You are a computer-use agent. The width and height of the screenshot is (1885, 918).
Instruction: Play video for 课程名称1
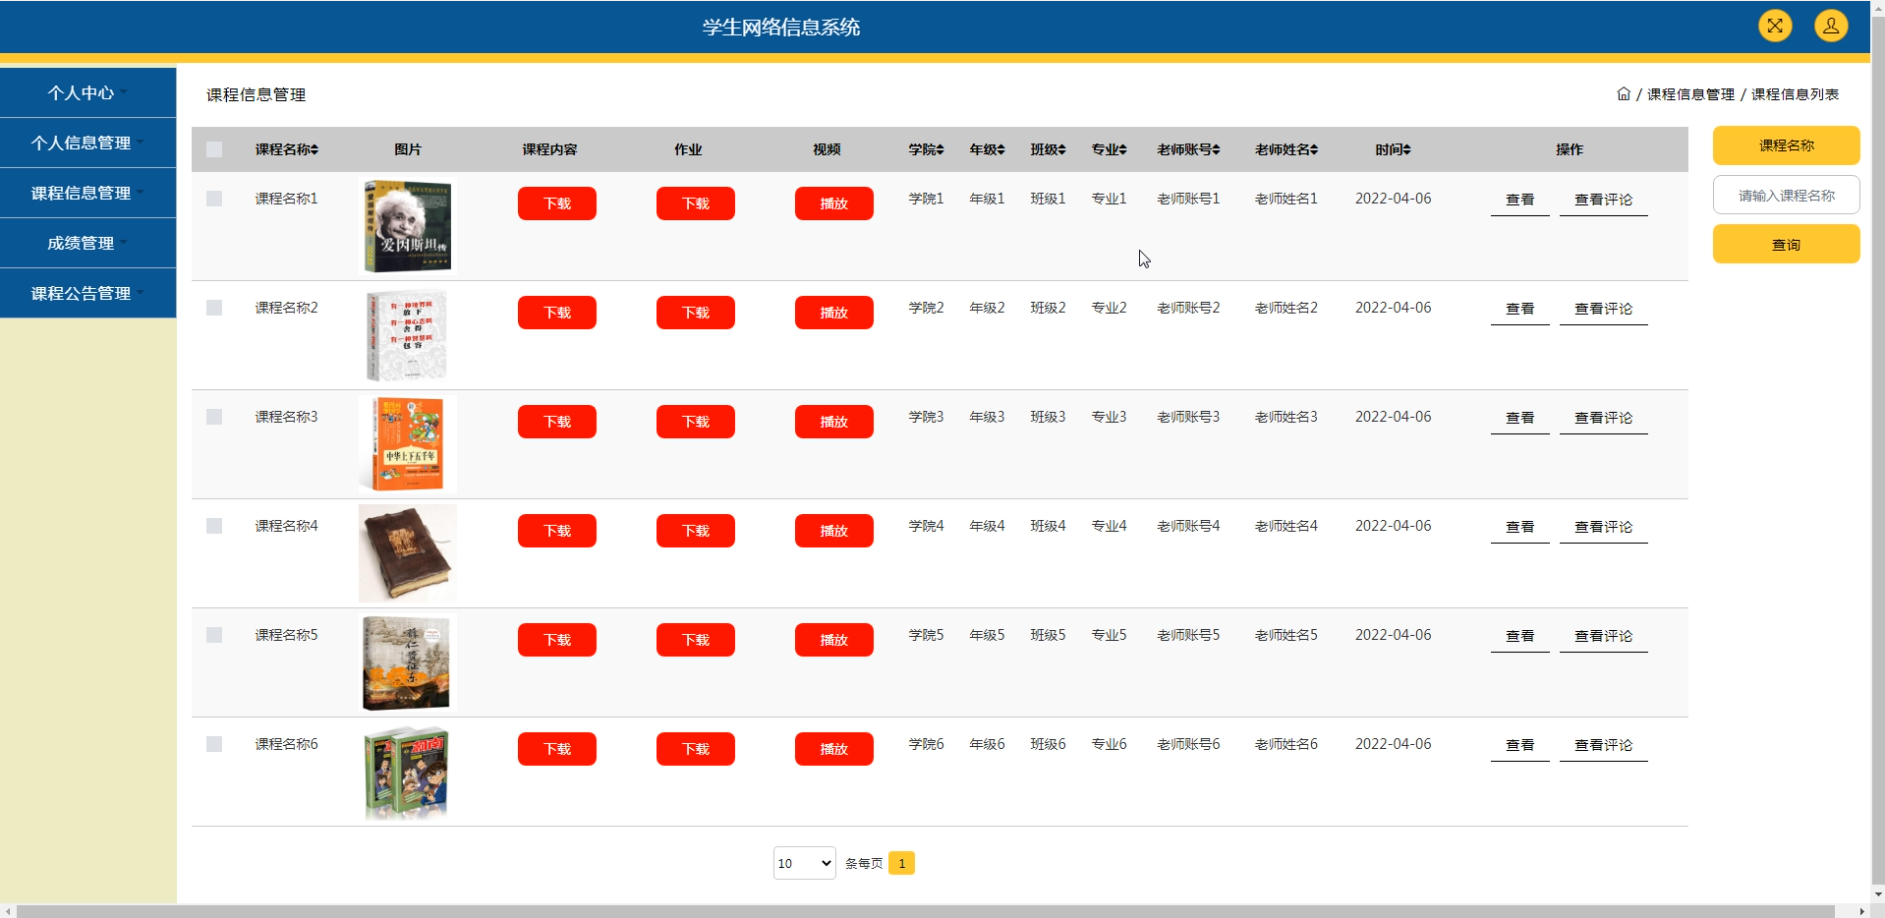[834, 203]
